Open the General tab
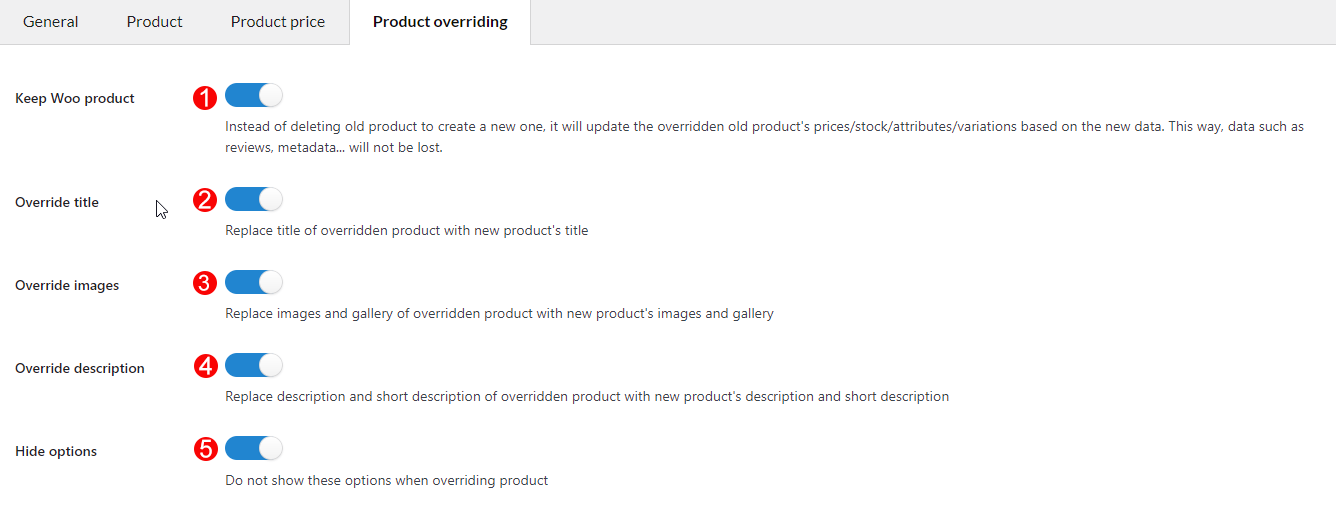1336x514 pixels. [51, 22]
